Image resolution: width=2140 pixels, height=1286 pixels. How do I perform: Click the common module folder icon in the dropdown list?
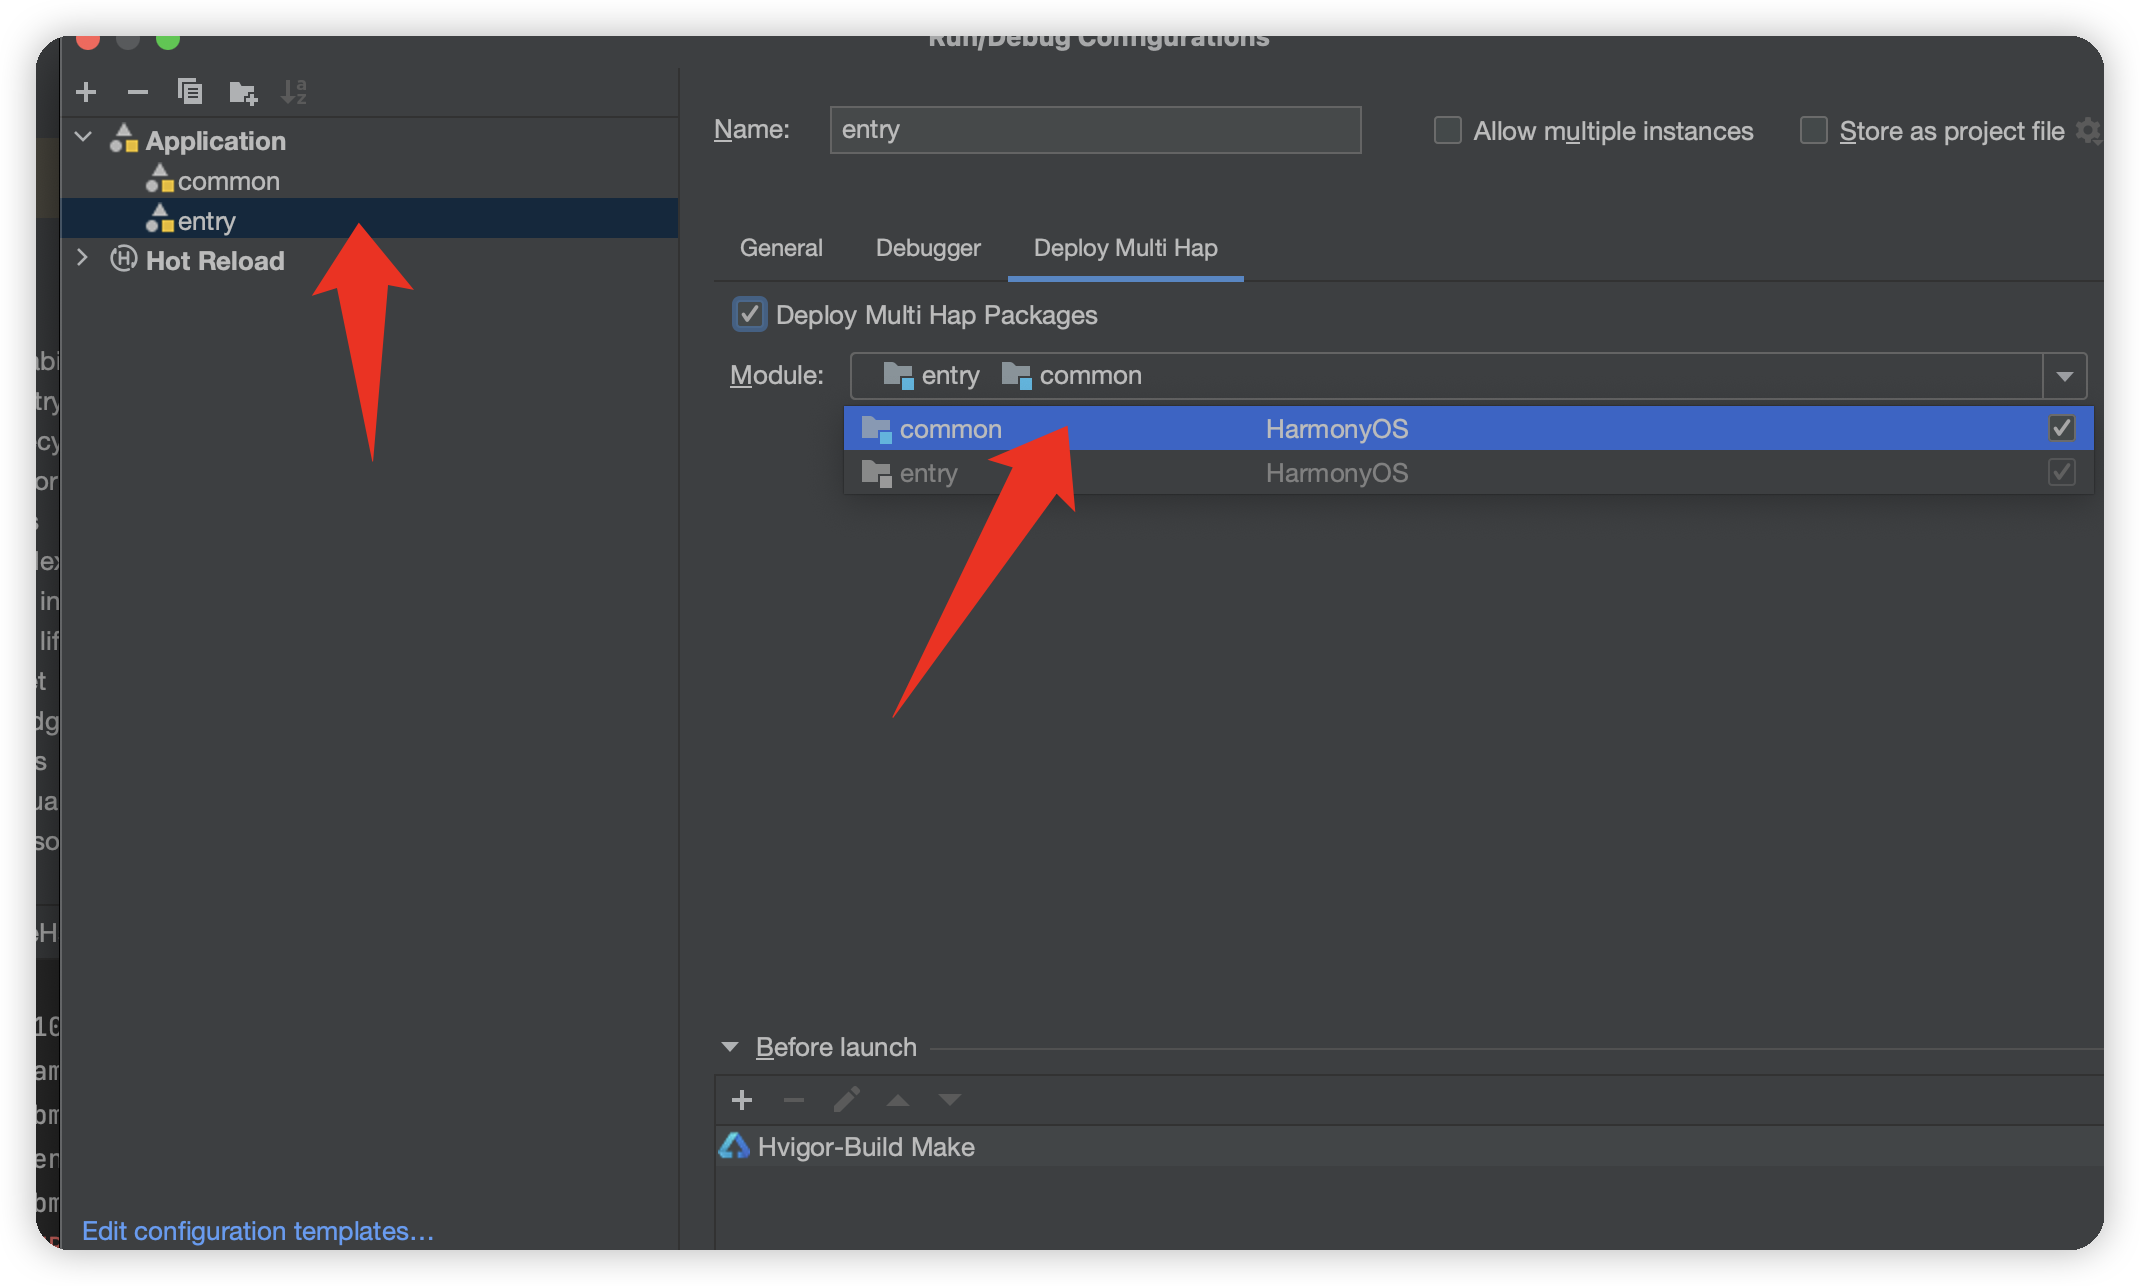pyautogui.click(x=876, y=429)
